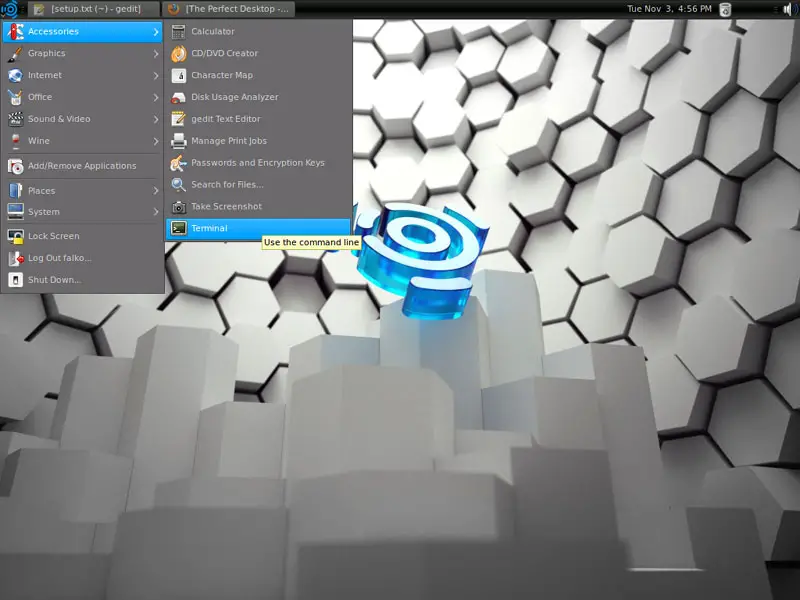
Task: Click the Manage Print Jobs label
Action: point(229,141)
